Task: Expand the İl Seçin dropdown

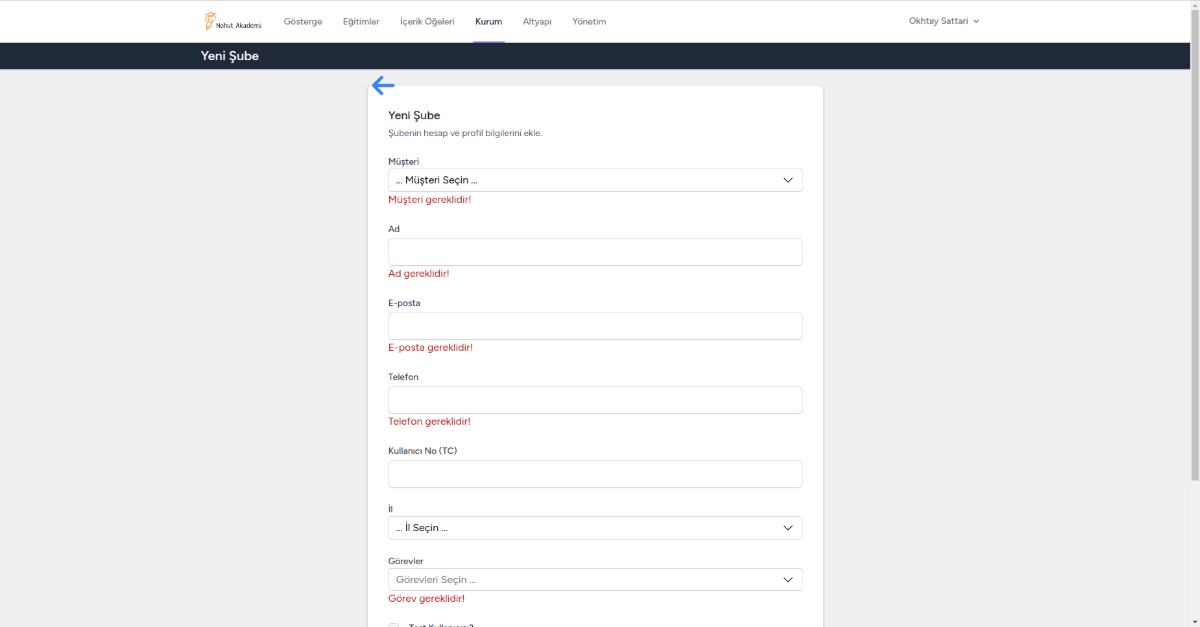Action: click(580, 528)
